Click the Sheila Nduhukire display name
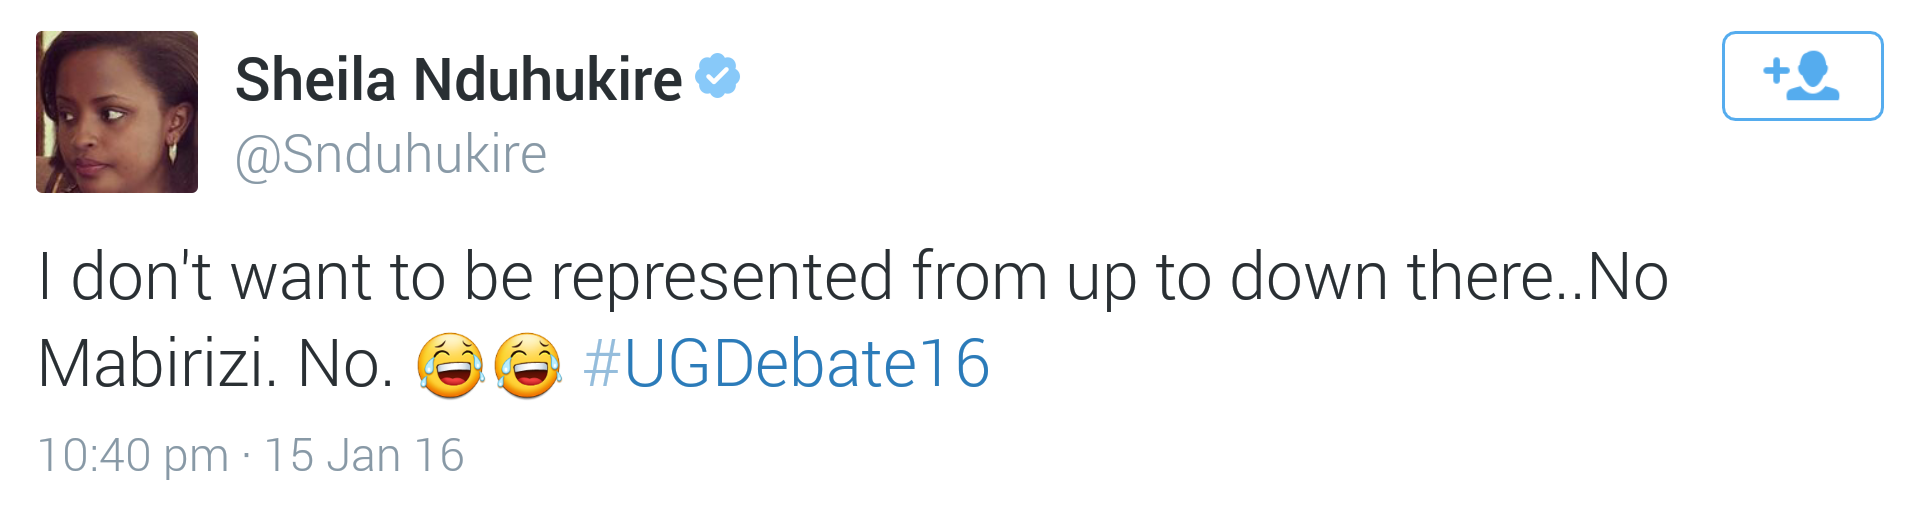 459,79
